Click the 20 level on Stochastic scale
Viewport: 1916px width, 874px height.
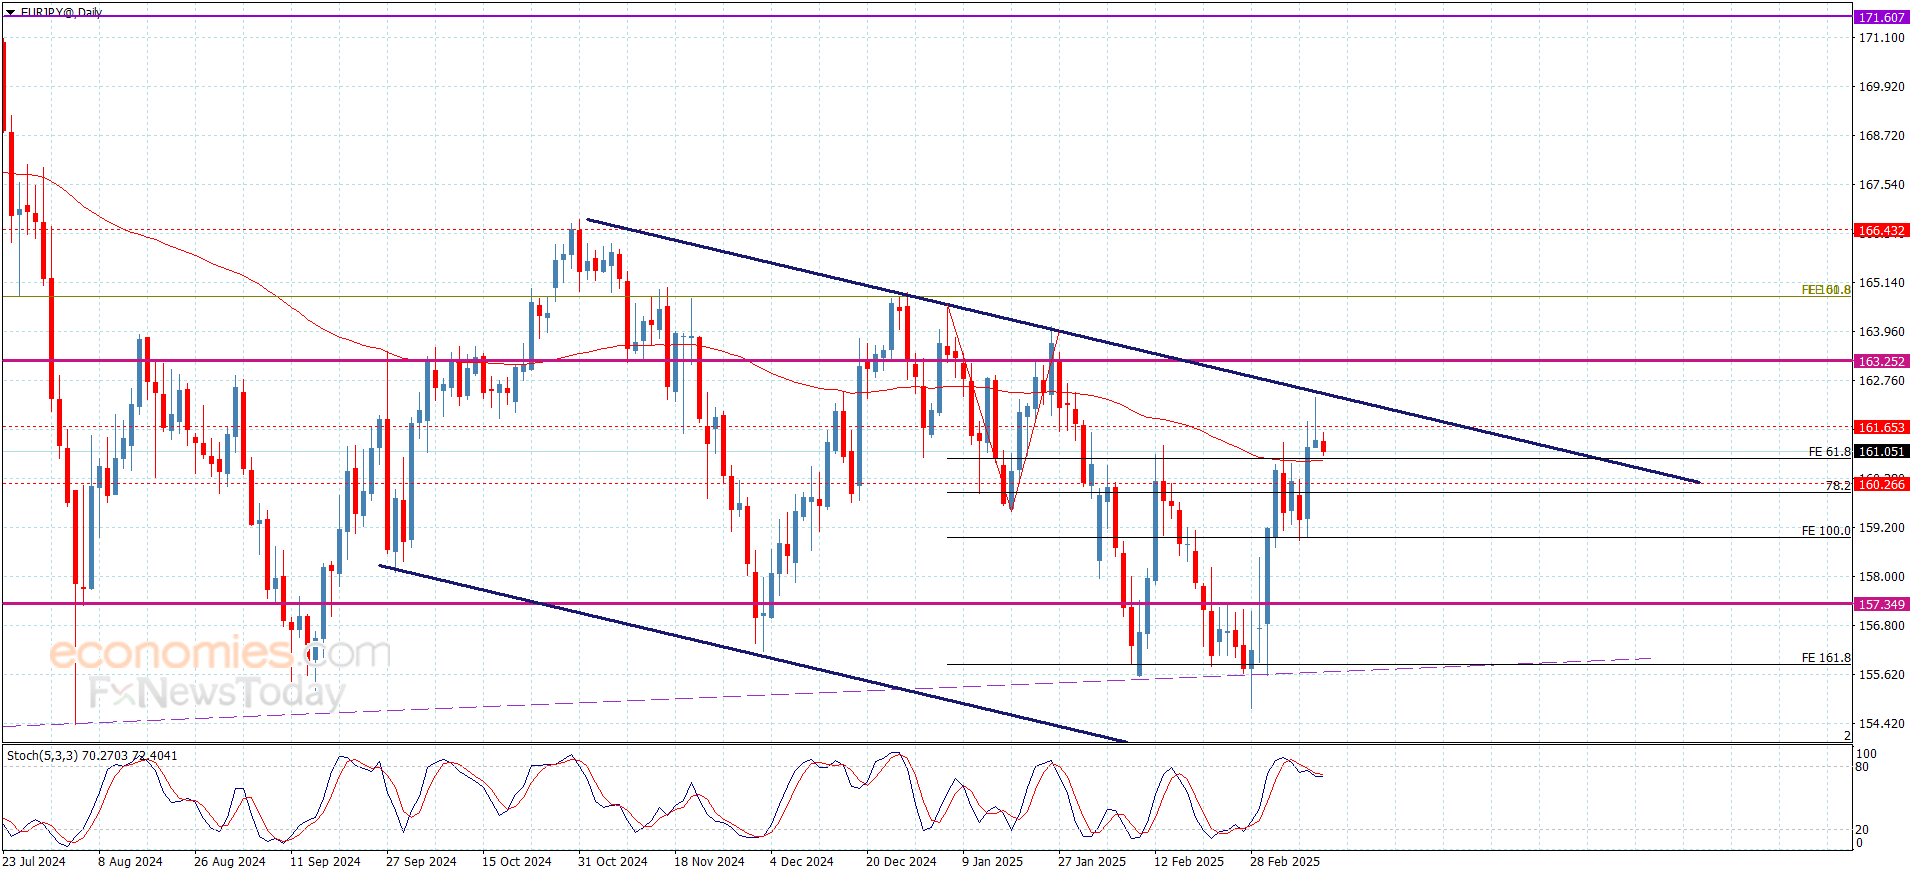(x=1862, y=830)
